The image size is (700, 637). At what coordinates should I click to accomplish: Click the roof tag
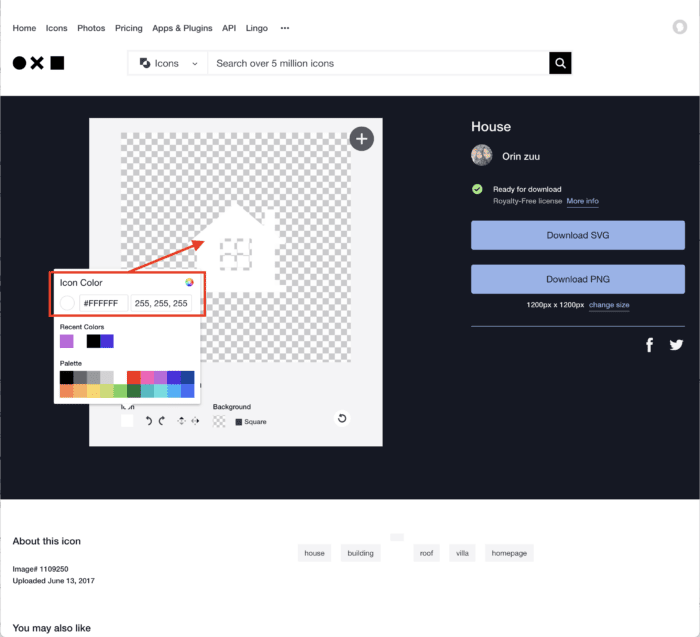pos(427,553)
